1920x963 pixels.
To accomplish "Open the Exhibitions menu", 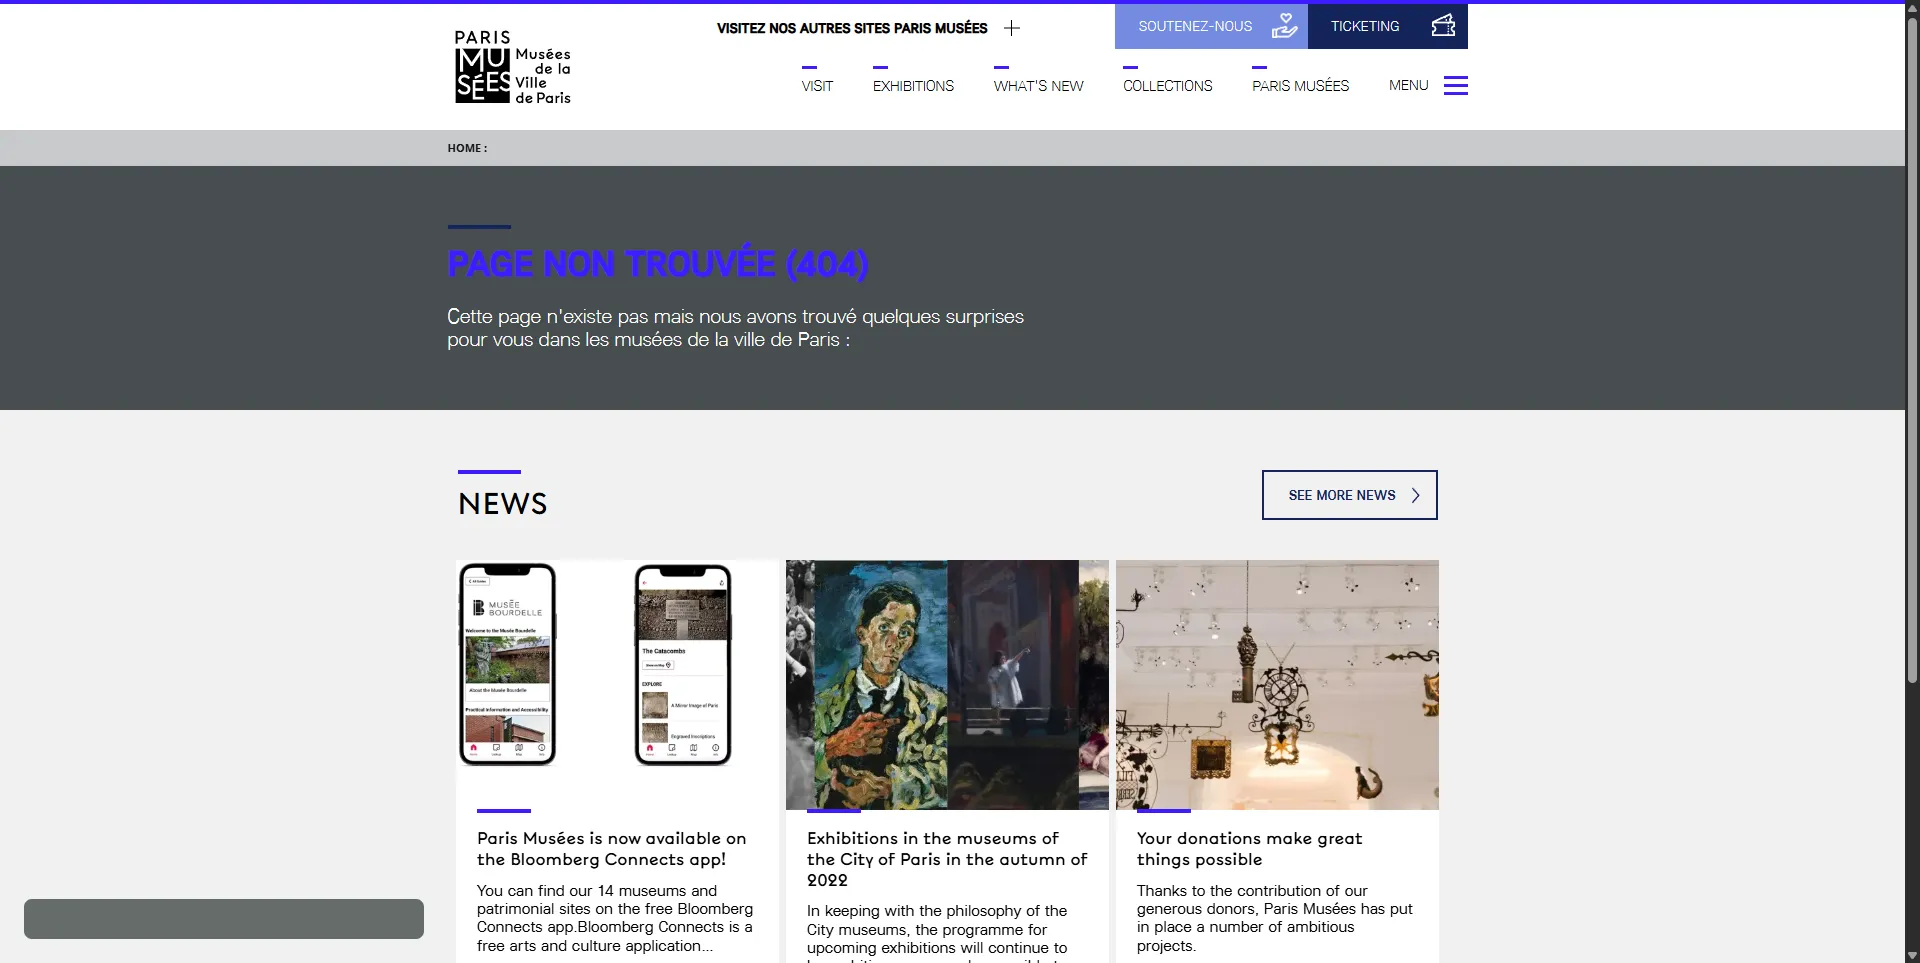I will (913, 86).
